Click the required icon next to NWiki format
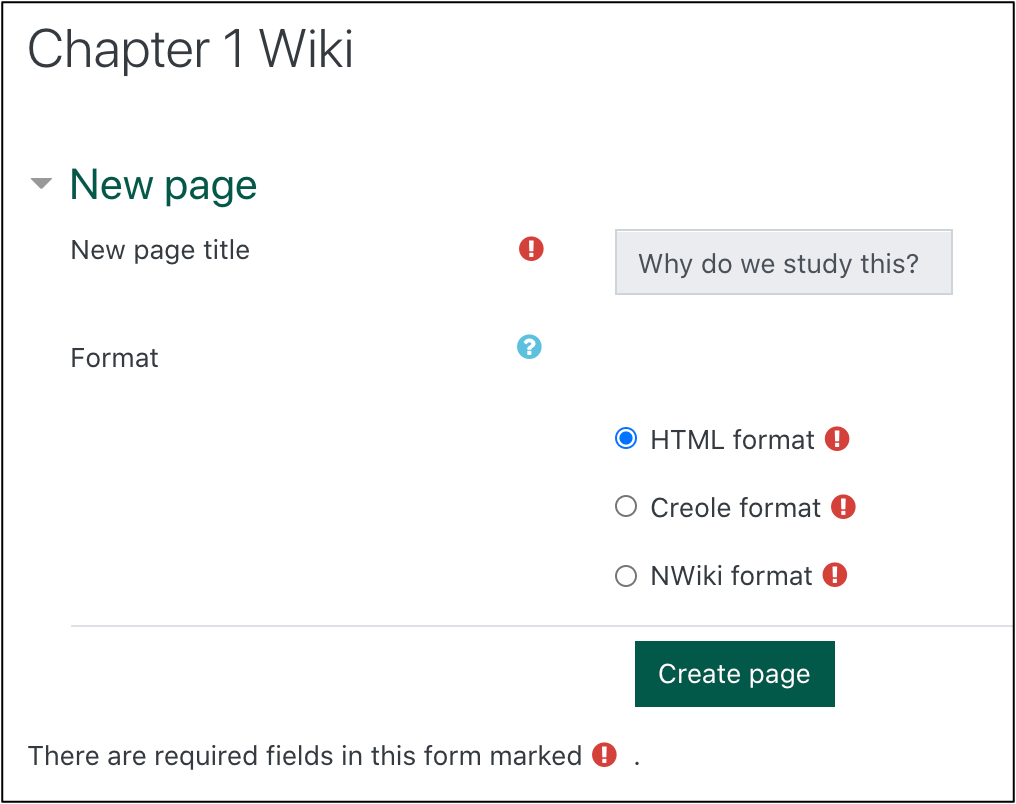The height and width of the screenshot is (804, 1016). point(835,575)
